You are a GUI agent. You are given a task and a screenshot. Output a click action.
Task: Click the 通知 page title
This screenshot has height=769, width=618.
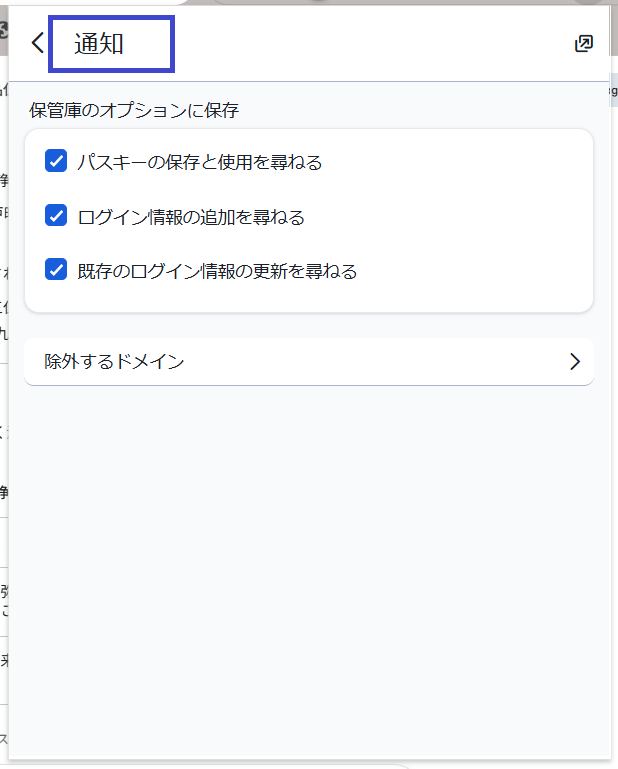pyautogui.click(x=99, y=44)
